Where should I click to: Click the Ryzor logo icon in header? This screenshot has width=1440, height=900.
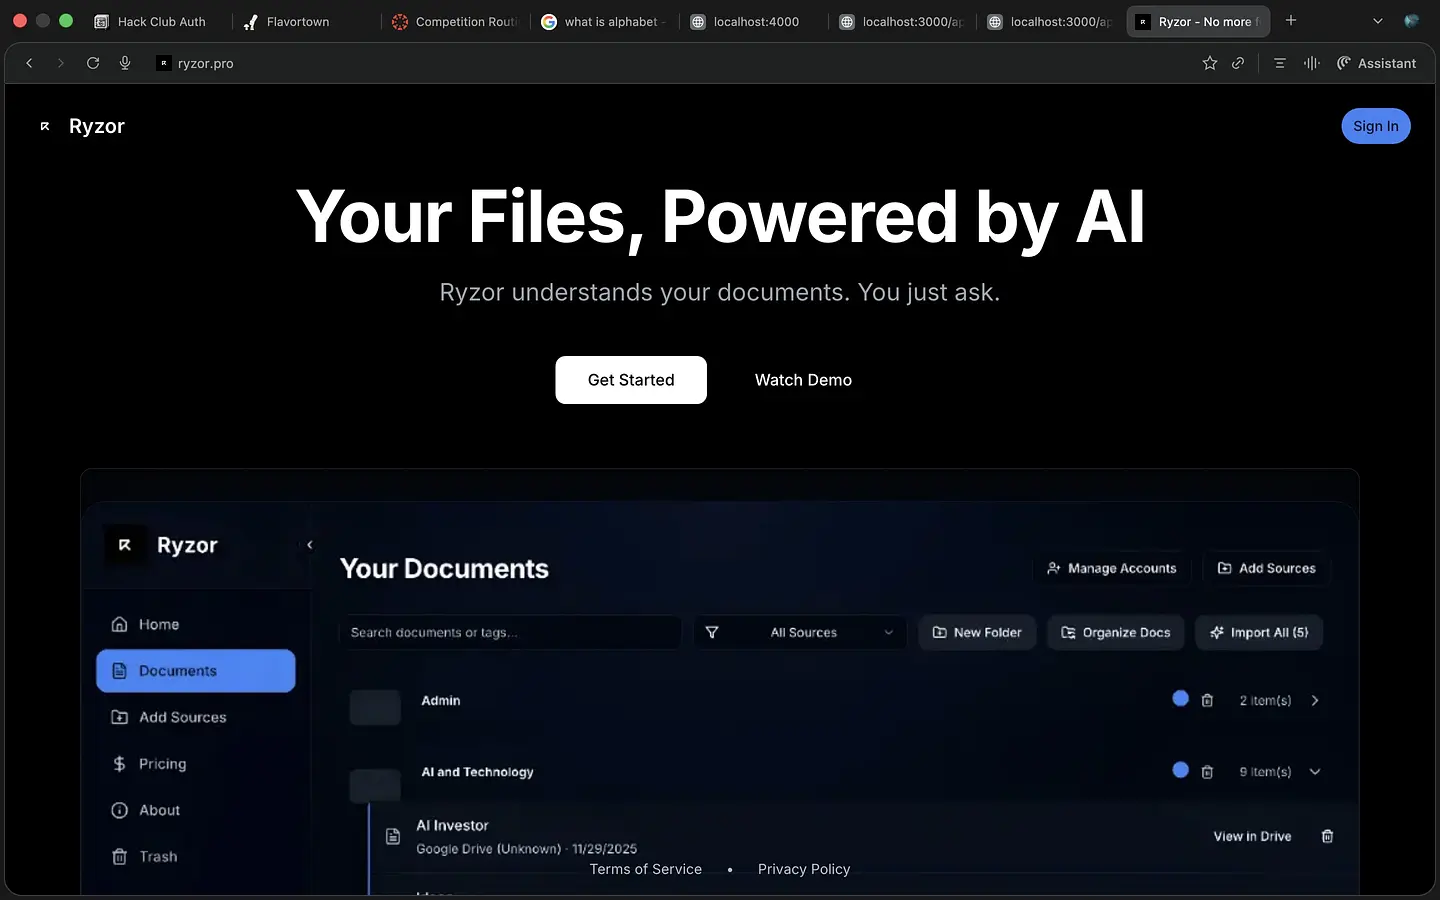[x=45, y=126]
